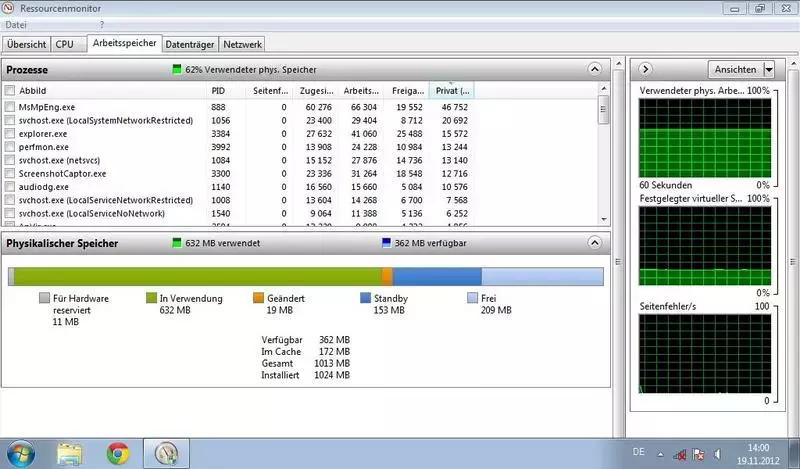Click the network status tray icon
Image resolution: width=800 pixels, height=469 pixels.
(x=679, y=454)
